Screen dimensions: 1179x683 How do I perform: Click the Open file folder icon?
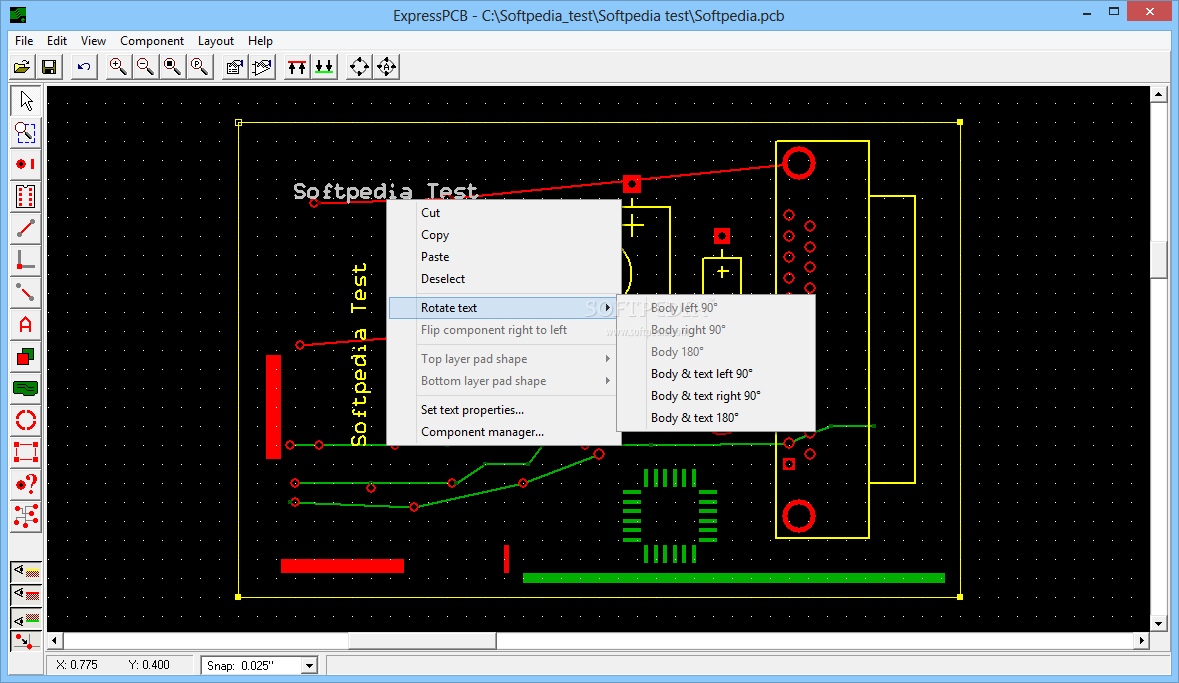pos(22,67)
